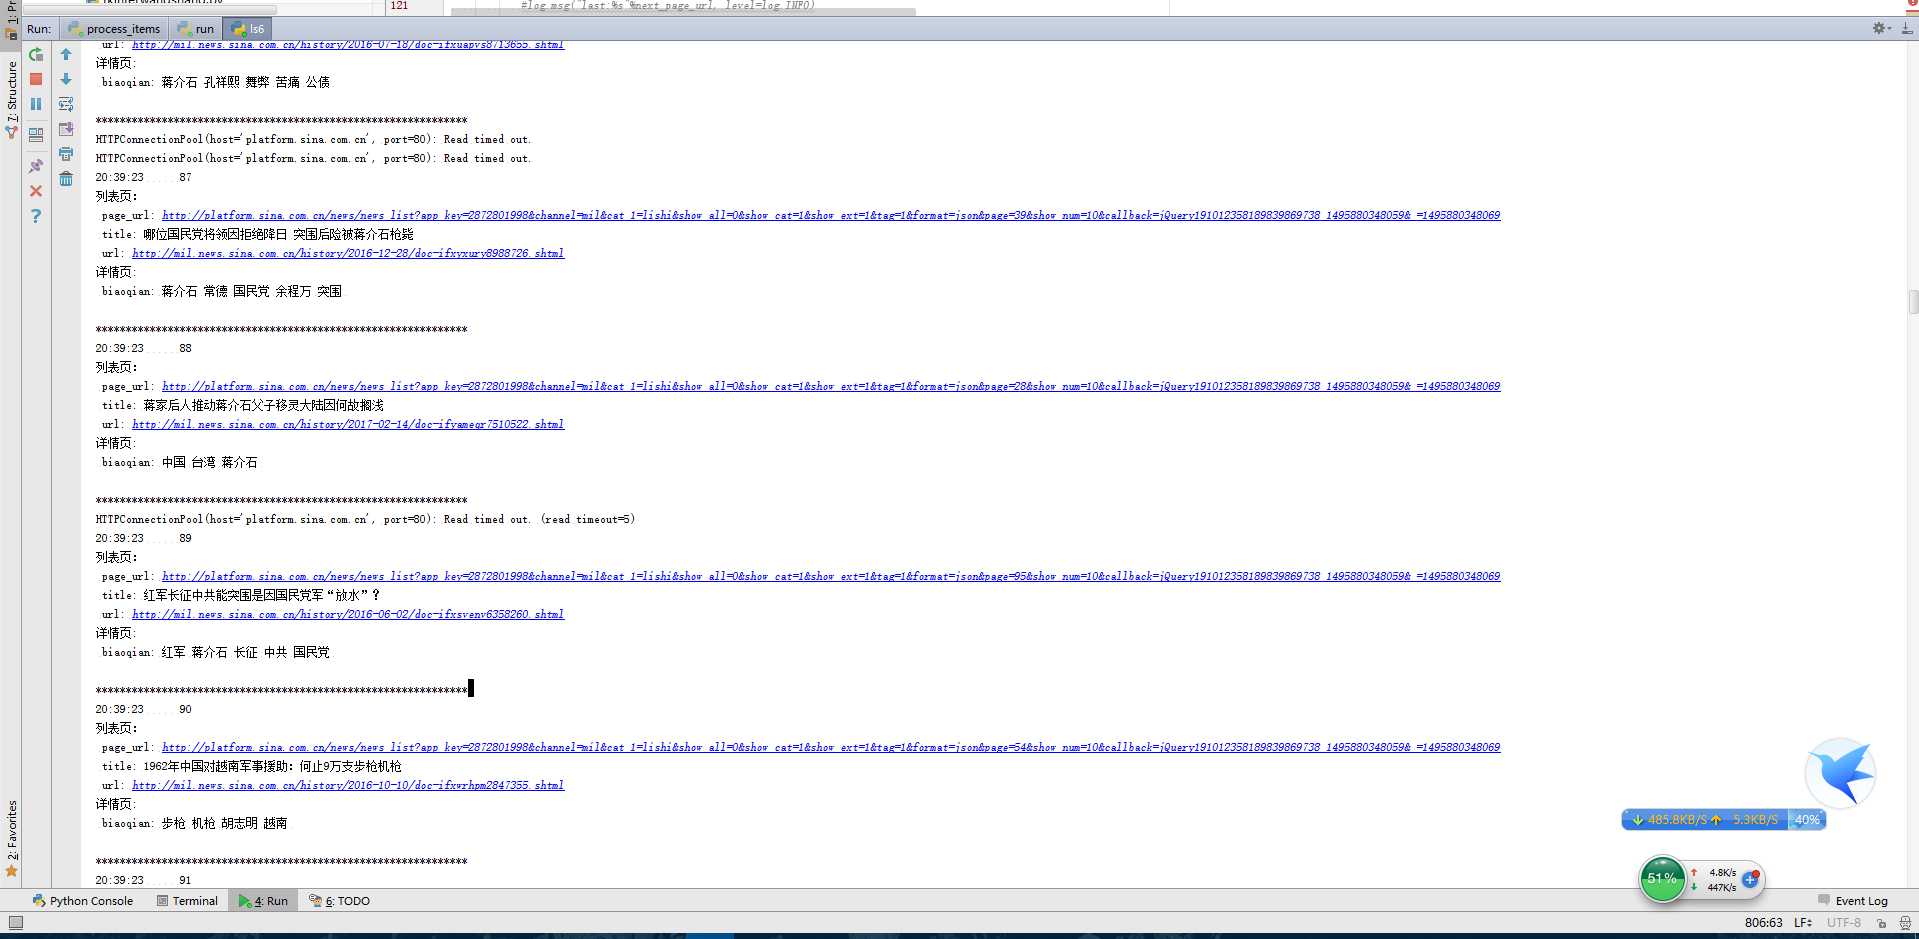Toggle scroll to end of console
The image size is (1919, 939).
tap(66, 129)
